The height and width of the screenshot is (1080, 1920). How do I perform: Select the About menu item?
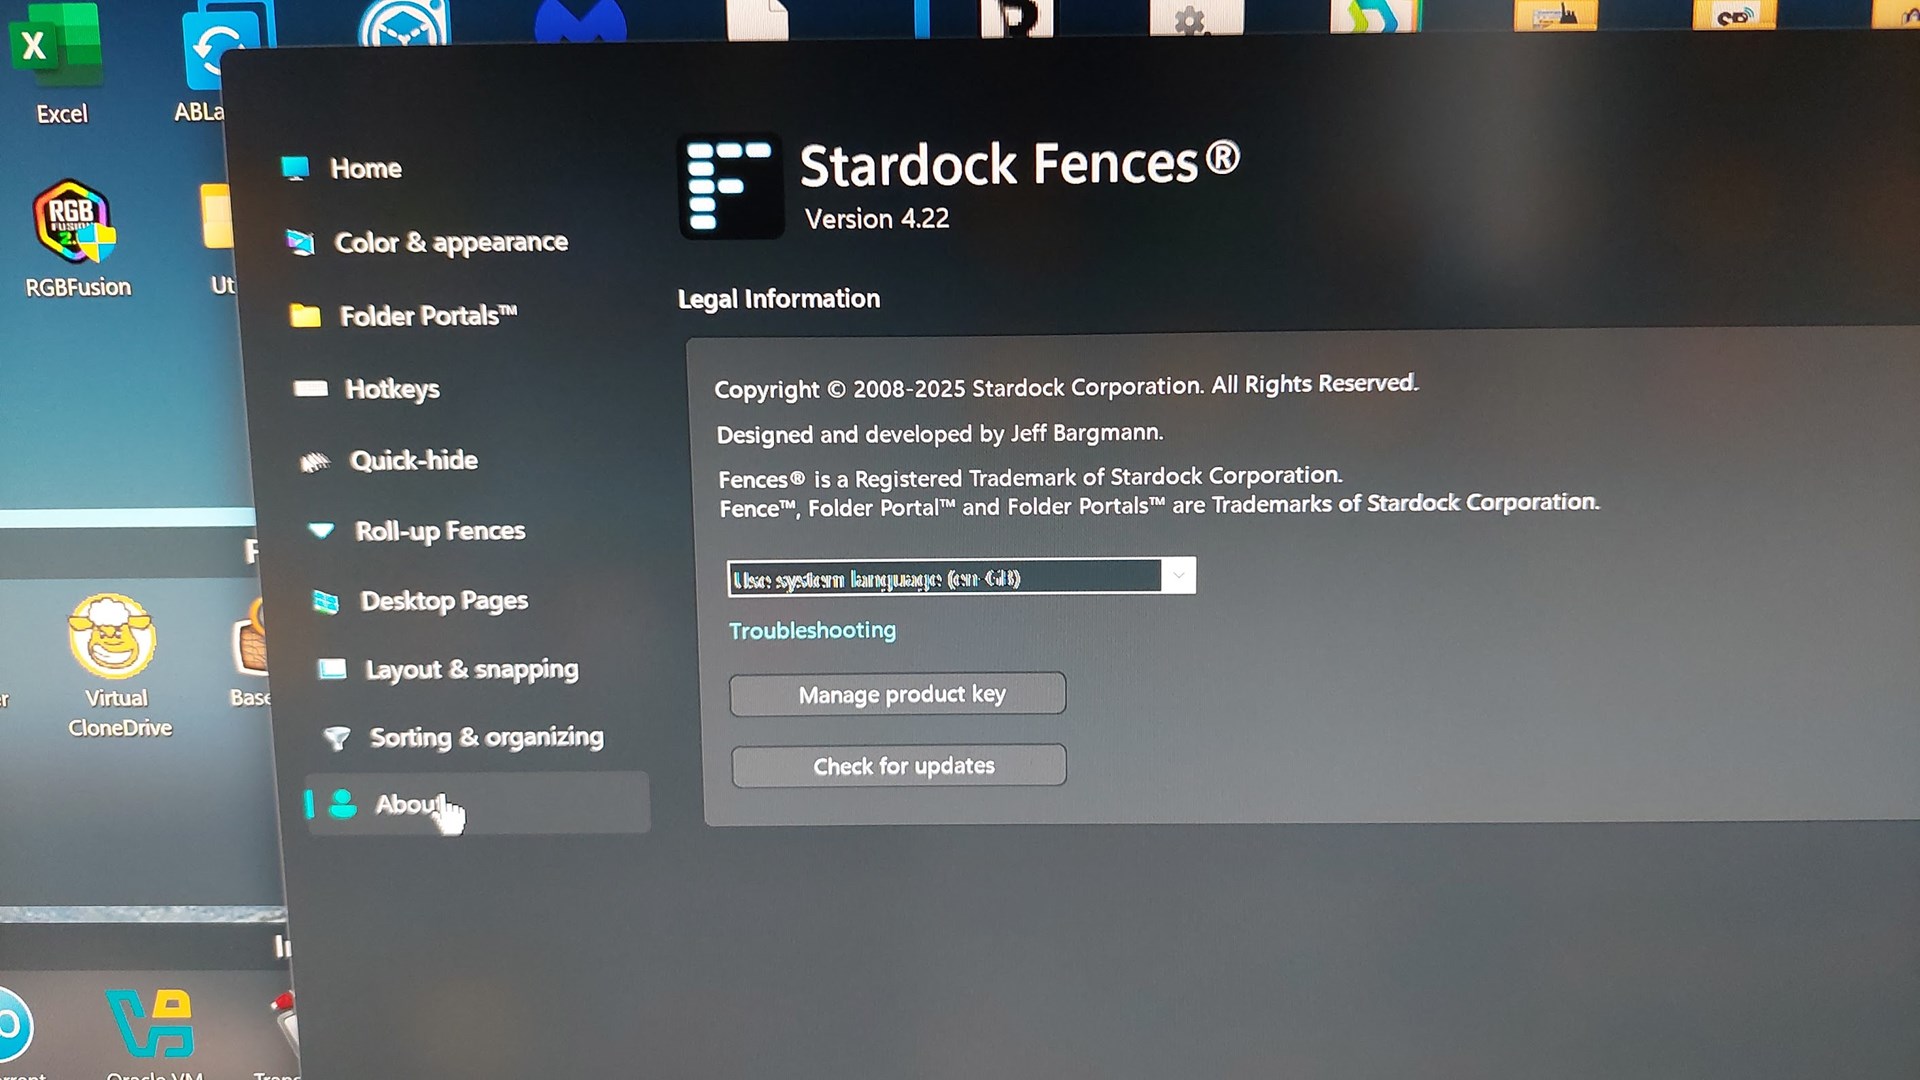tap(477, 803)
